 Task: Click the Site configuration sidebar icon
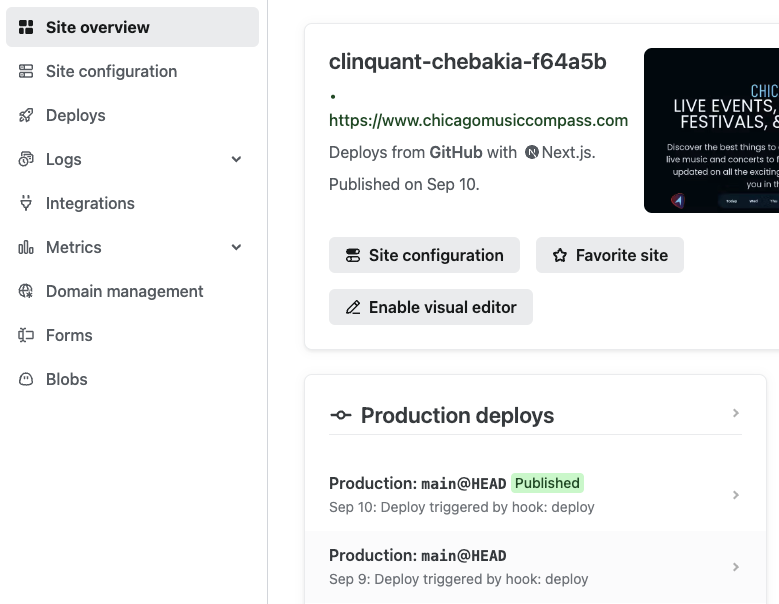(26, 71)
